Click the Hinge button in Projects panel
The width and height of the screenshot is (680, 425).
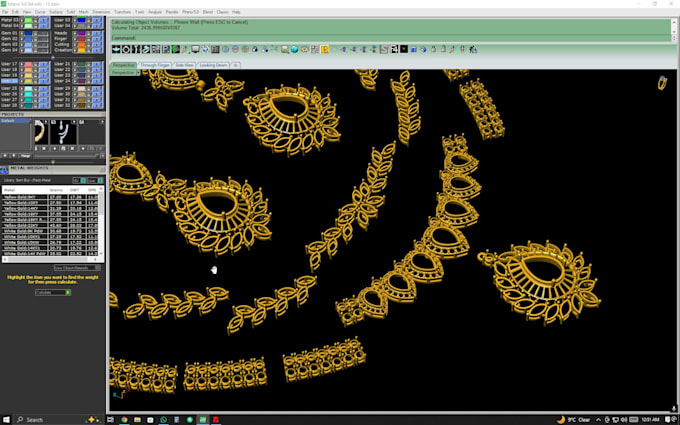coord(25,156)
